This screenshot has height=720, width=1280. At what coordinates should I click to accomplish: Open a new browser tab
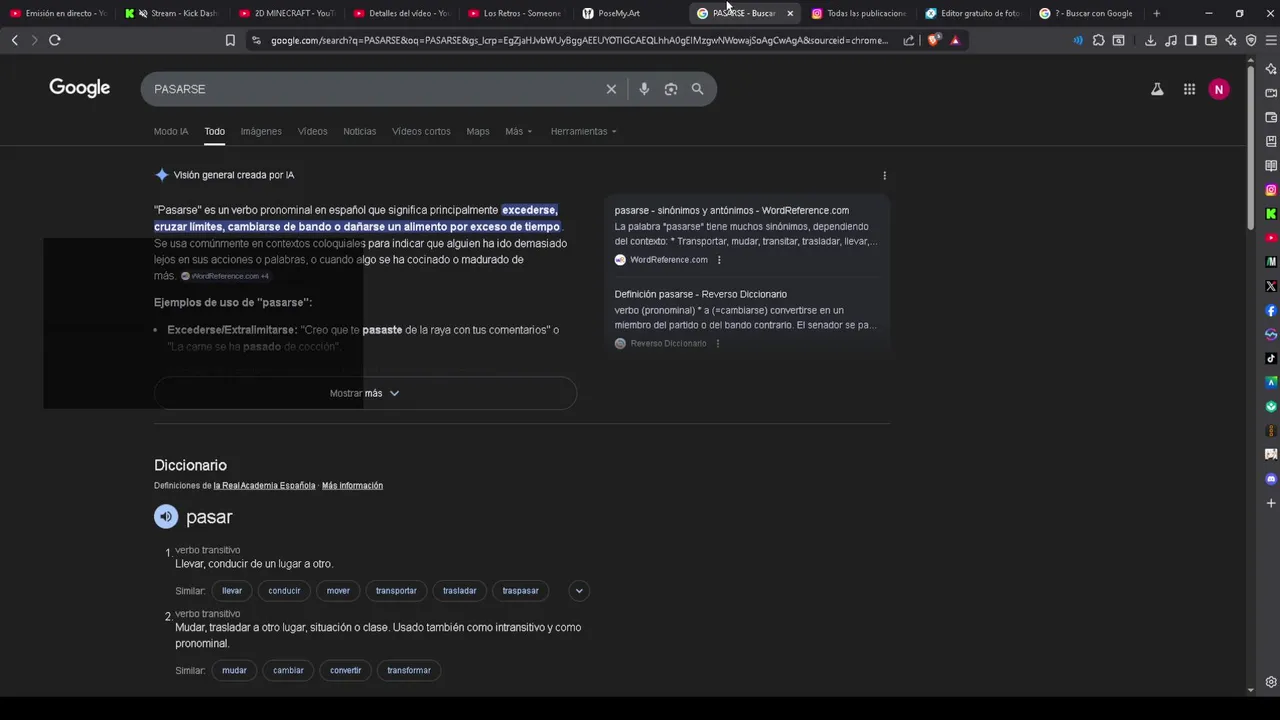pyautogui.click(x=1157, y=13)
